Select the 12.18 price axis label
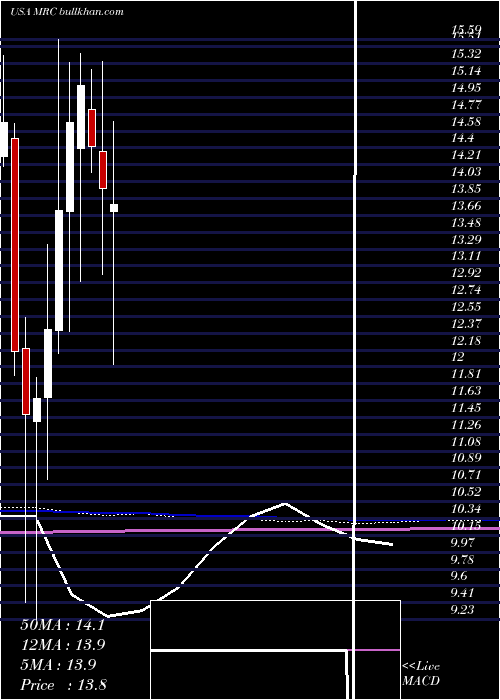Screen dimensions: 500x700 466,341
